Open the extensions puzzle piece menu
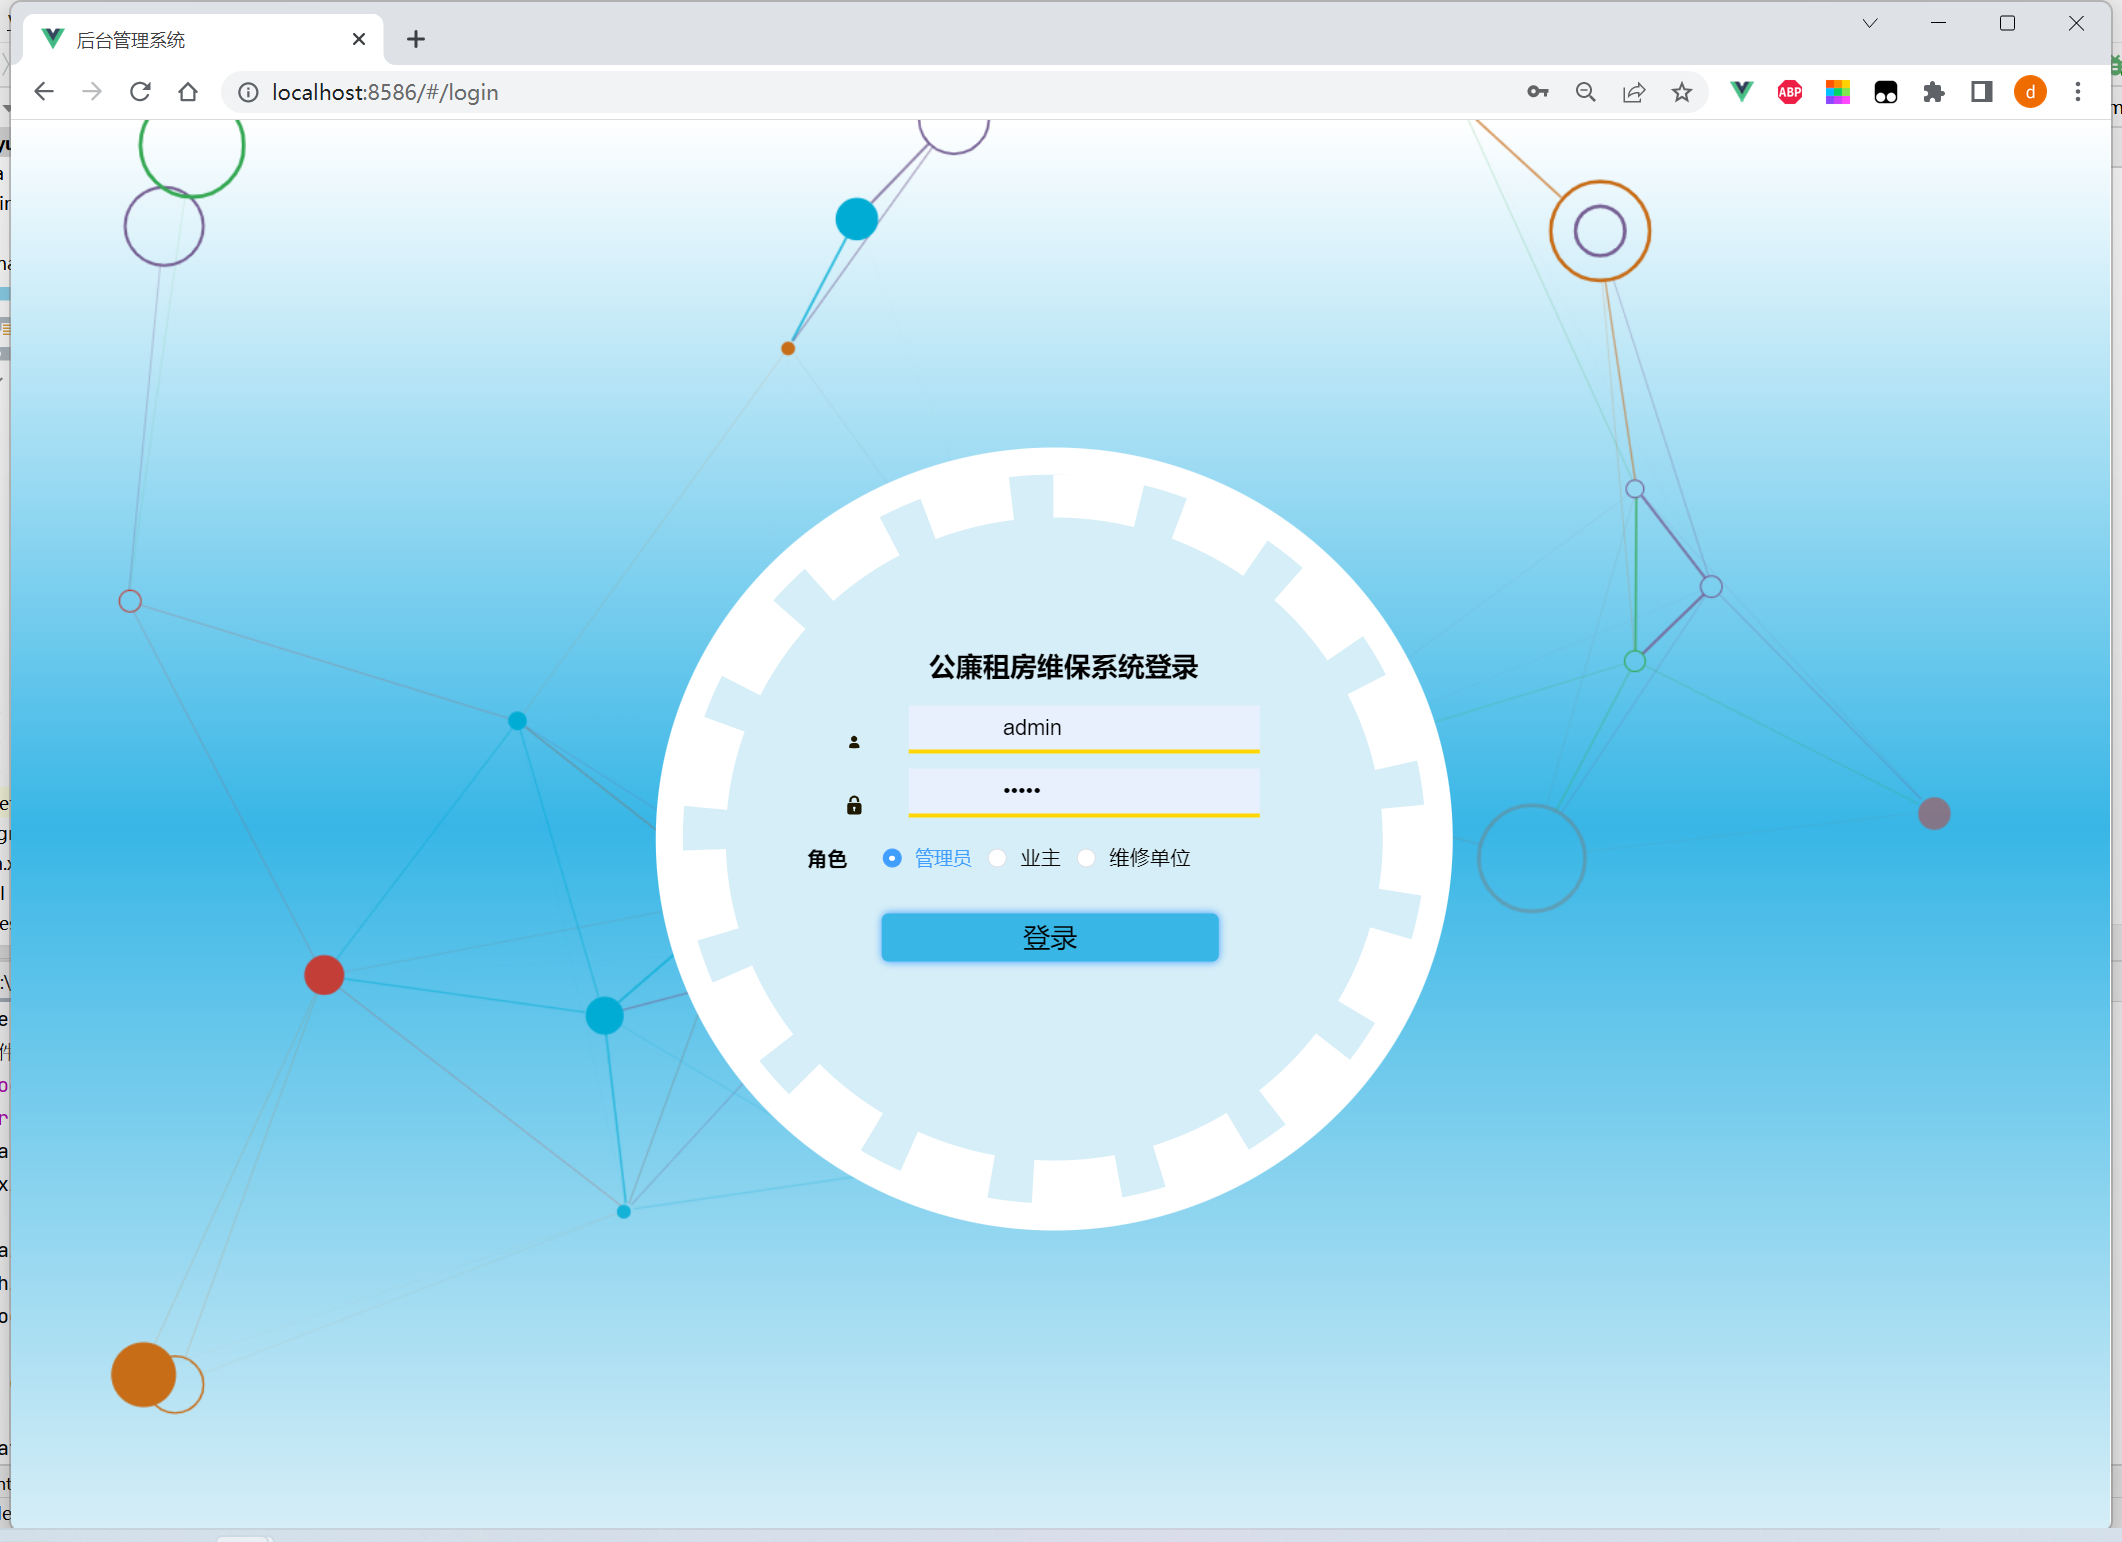 (x=1933, y=92)
